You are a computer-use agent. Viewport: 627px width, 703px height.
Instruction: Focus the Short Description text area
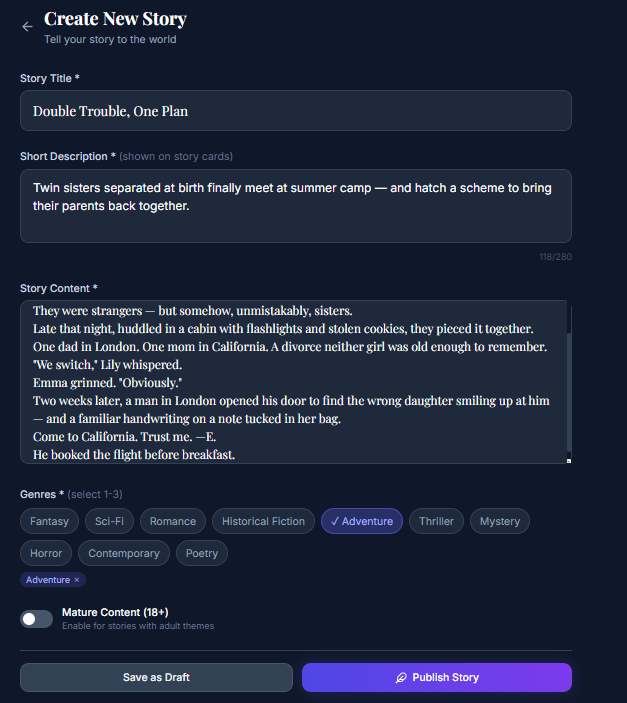(296, 205)
